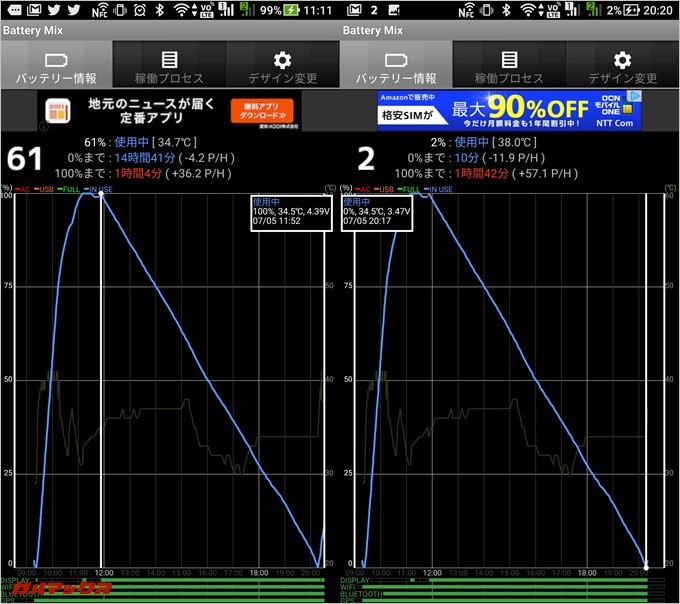
Task: Tap the 20:20 clock in right status bar
Action: click(658, 11)
